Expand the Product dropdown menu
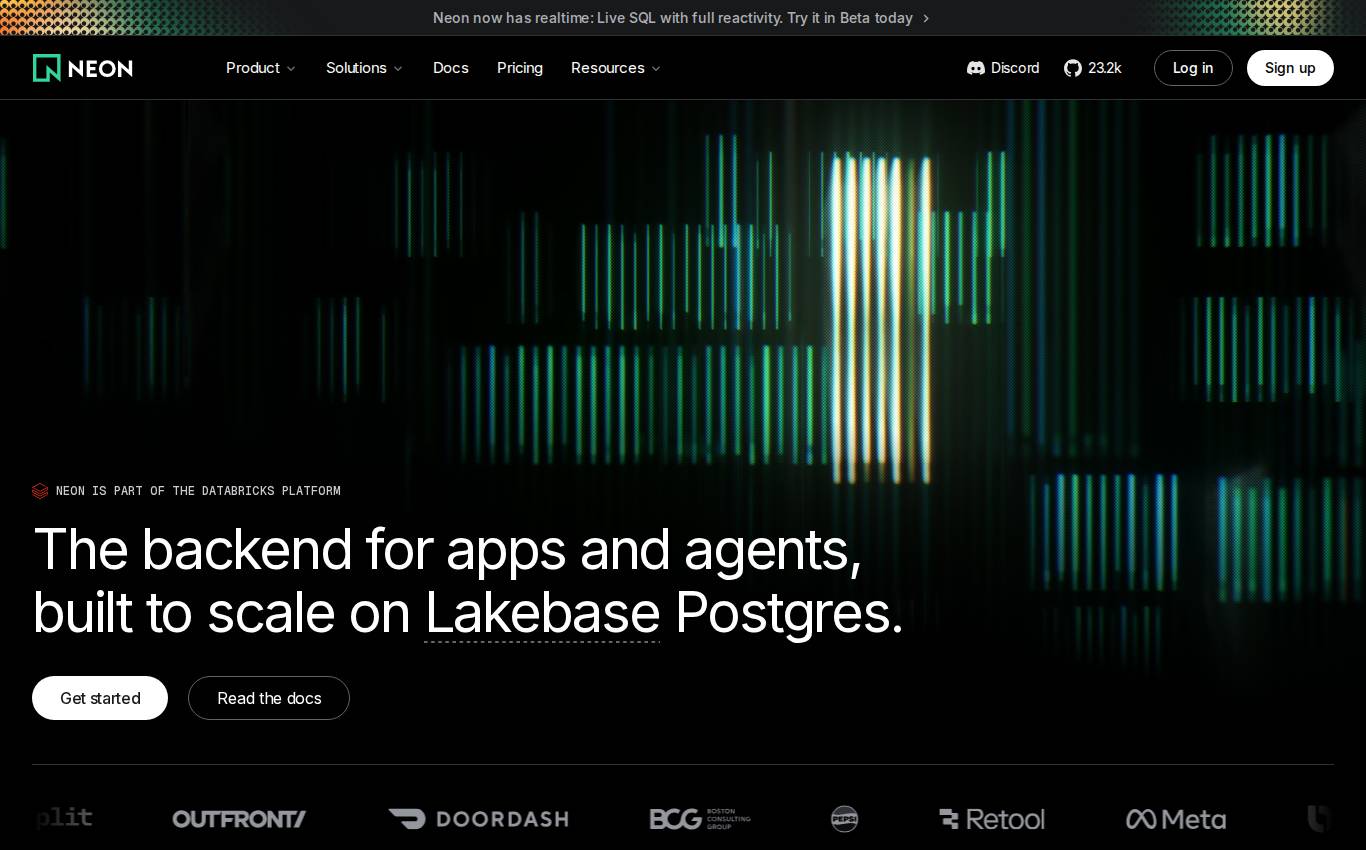The width and height of the screenshot is (1366, 850). (x=261, y=68)
